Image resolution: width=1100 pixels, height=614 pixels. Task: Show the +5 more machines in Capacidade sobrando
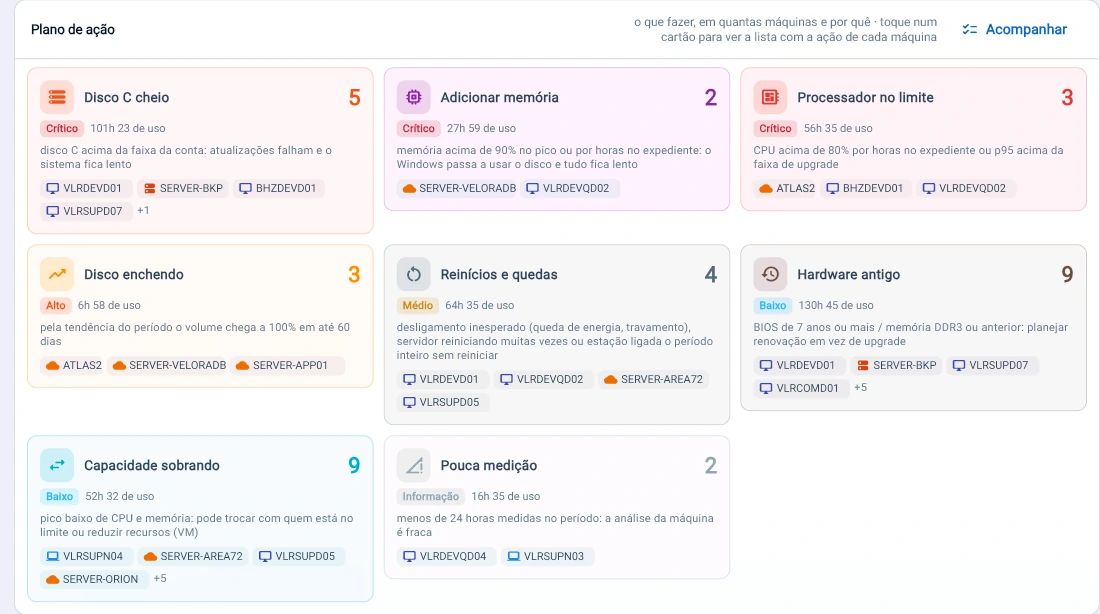160,578
